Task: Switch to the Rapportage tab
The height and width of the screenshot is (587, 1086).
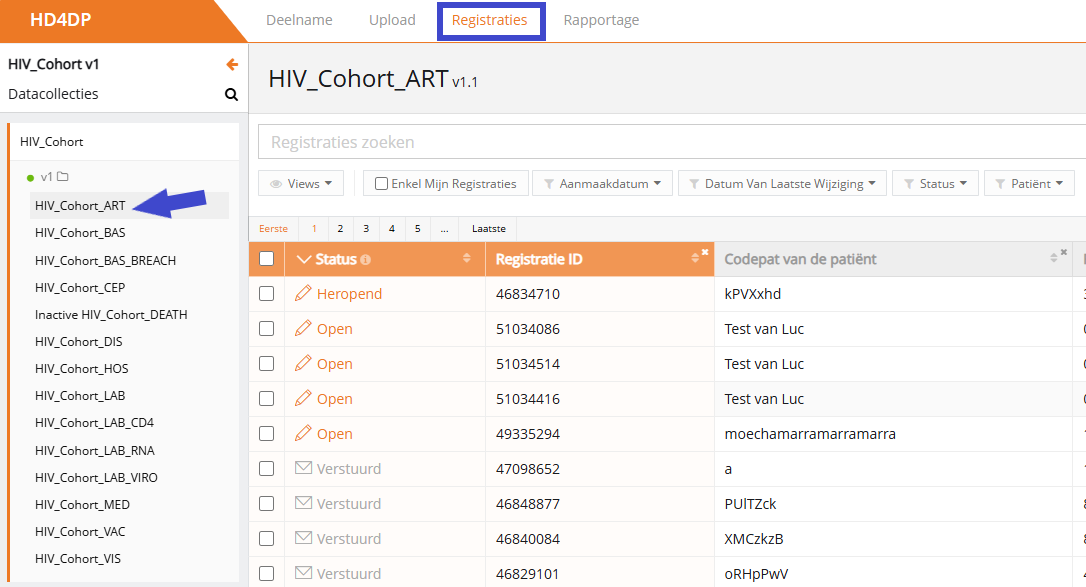Action: pos(601,20)
